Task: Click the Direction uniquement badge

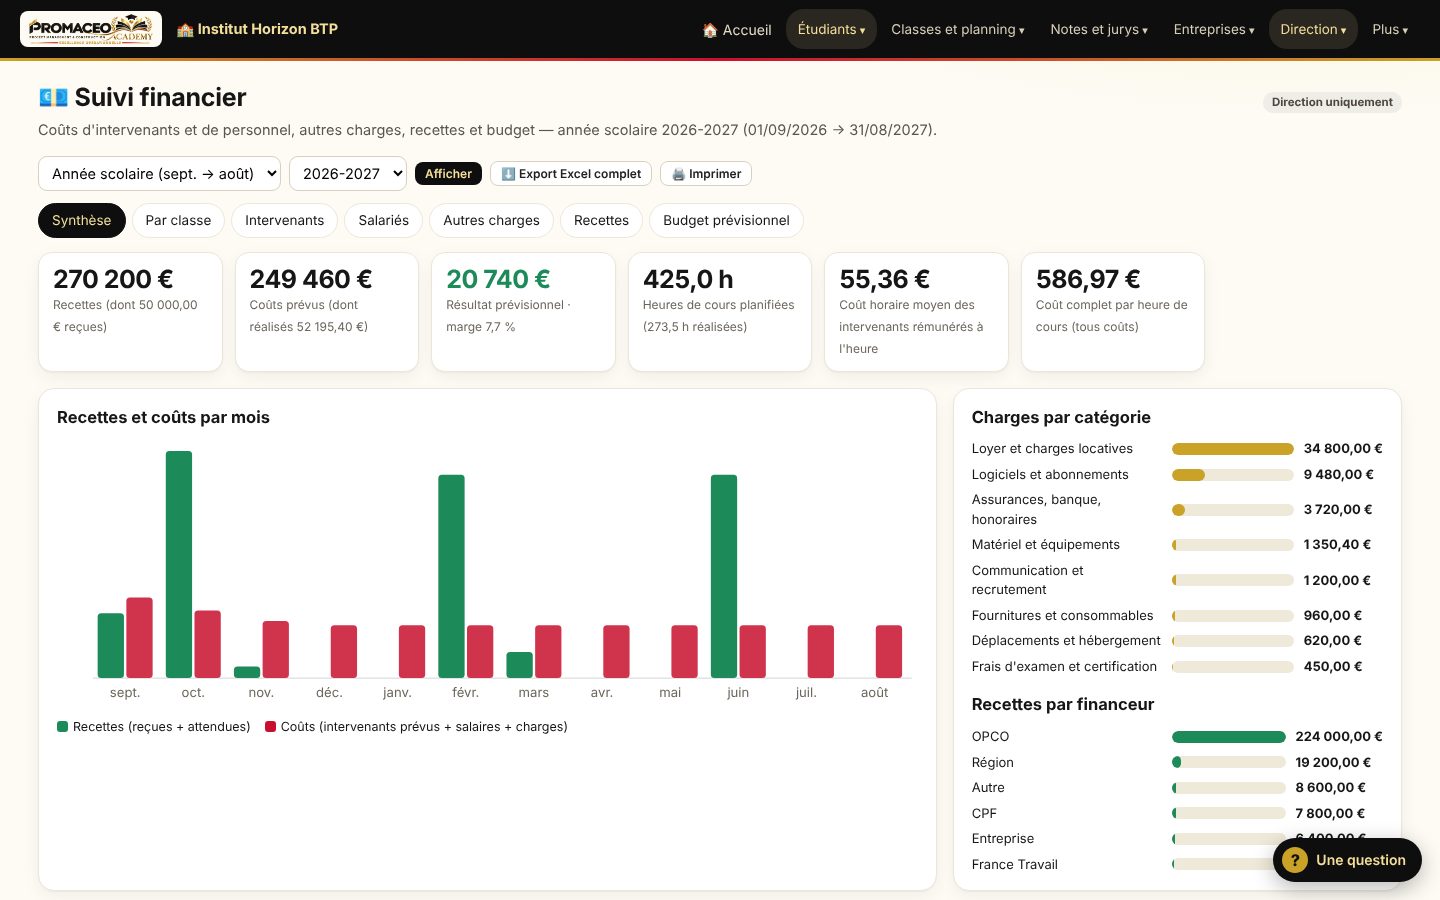Action: click(1332, 102)
